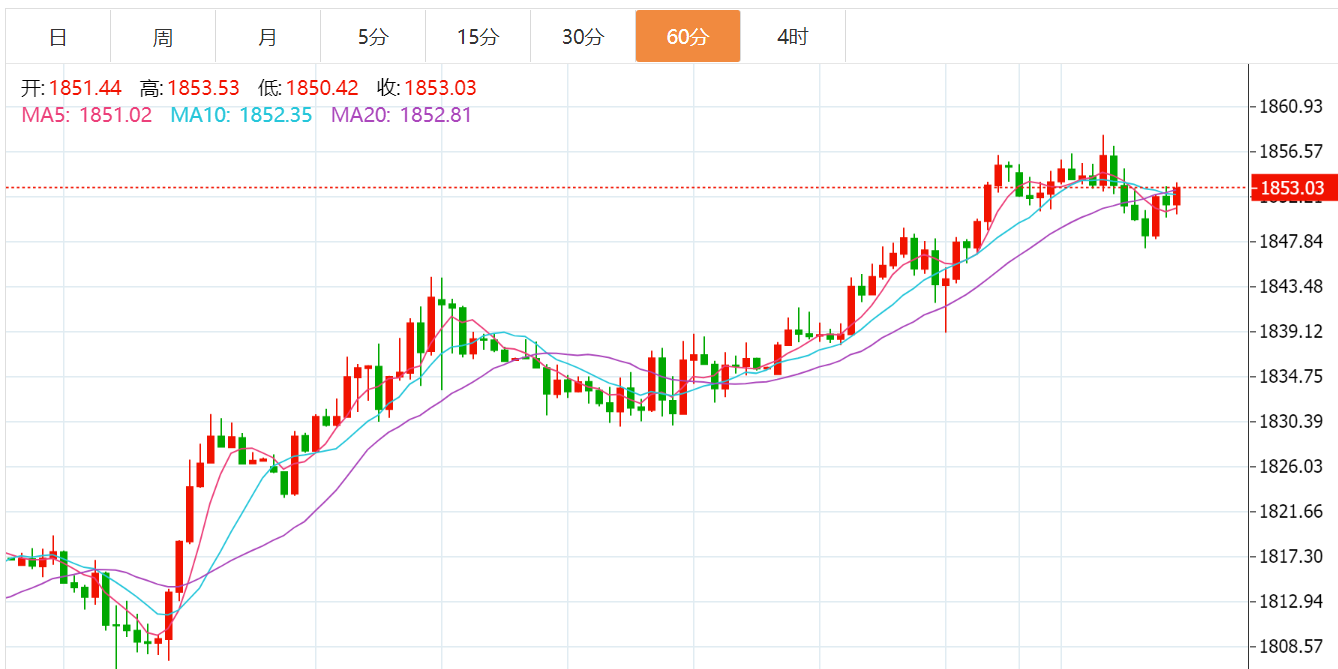Click the 1834.75 price axis label
Viewport: 1338px width, 669px height.
(1292, 376)
